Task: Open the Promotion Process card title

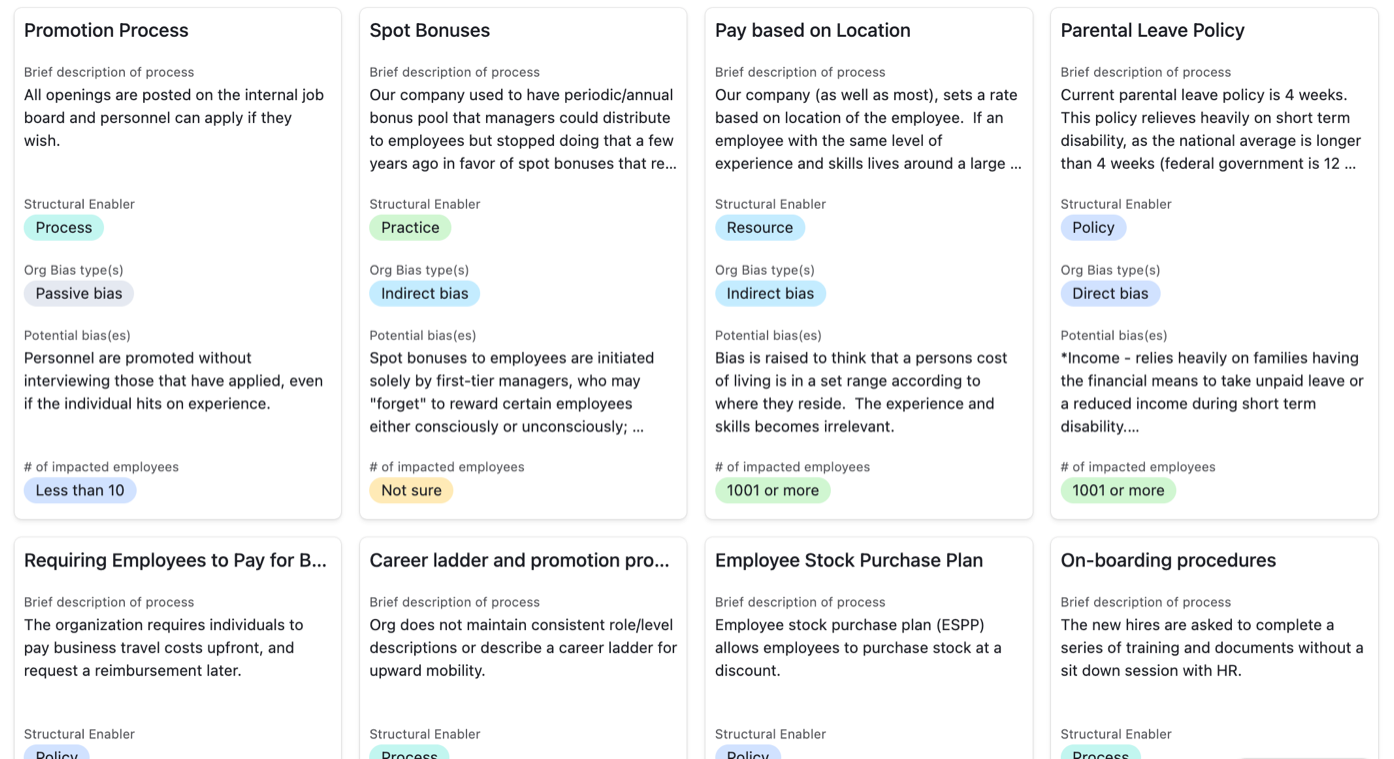Action: pos(106,30)
